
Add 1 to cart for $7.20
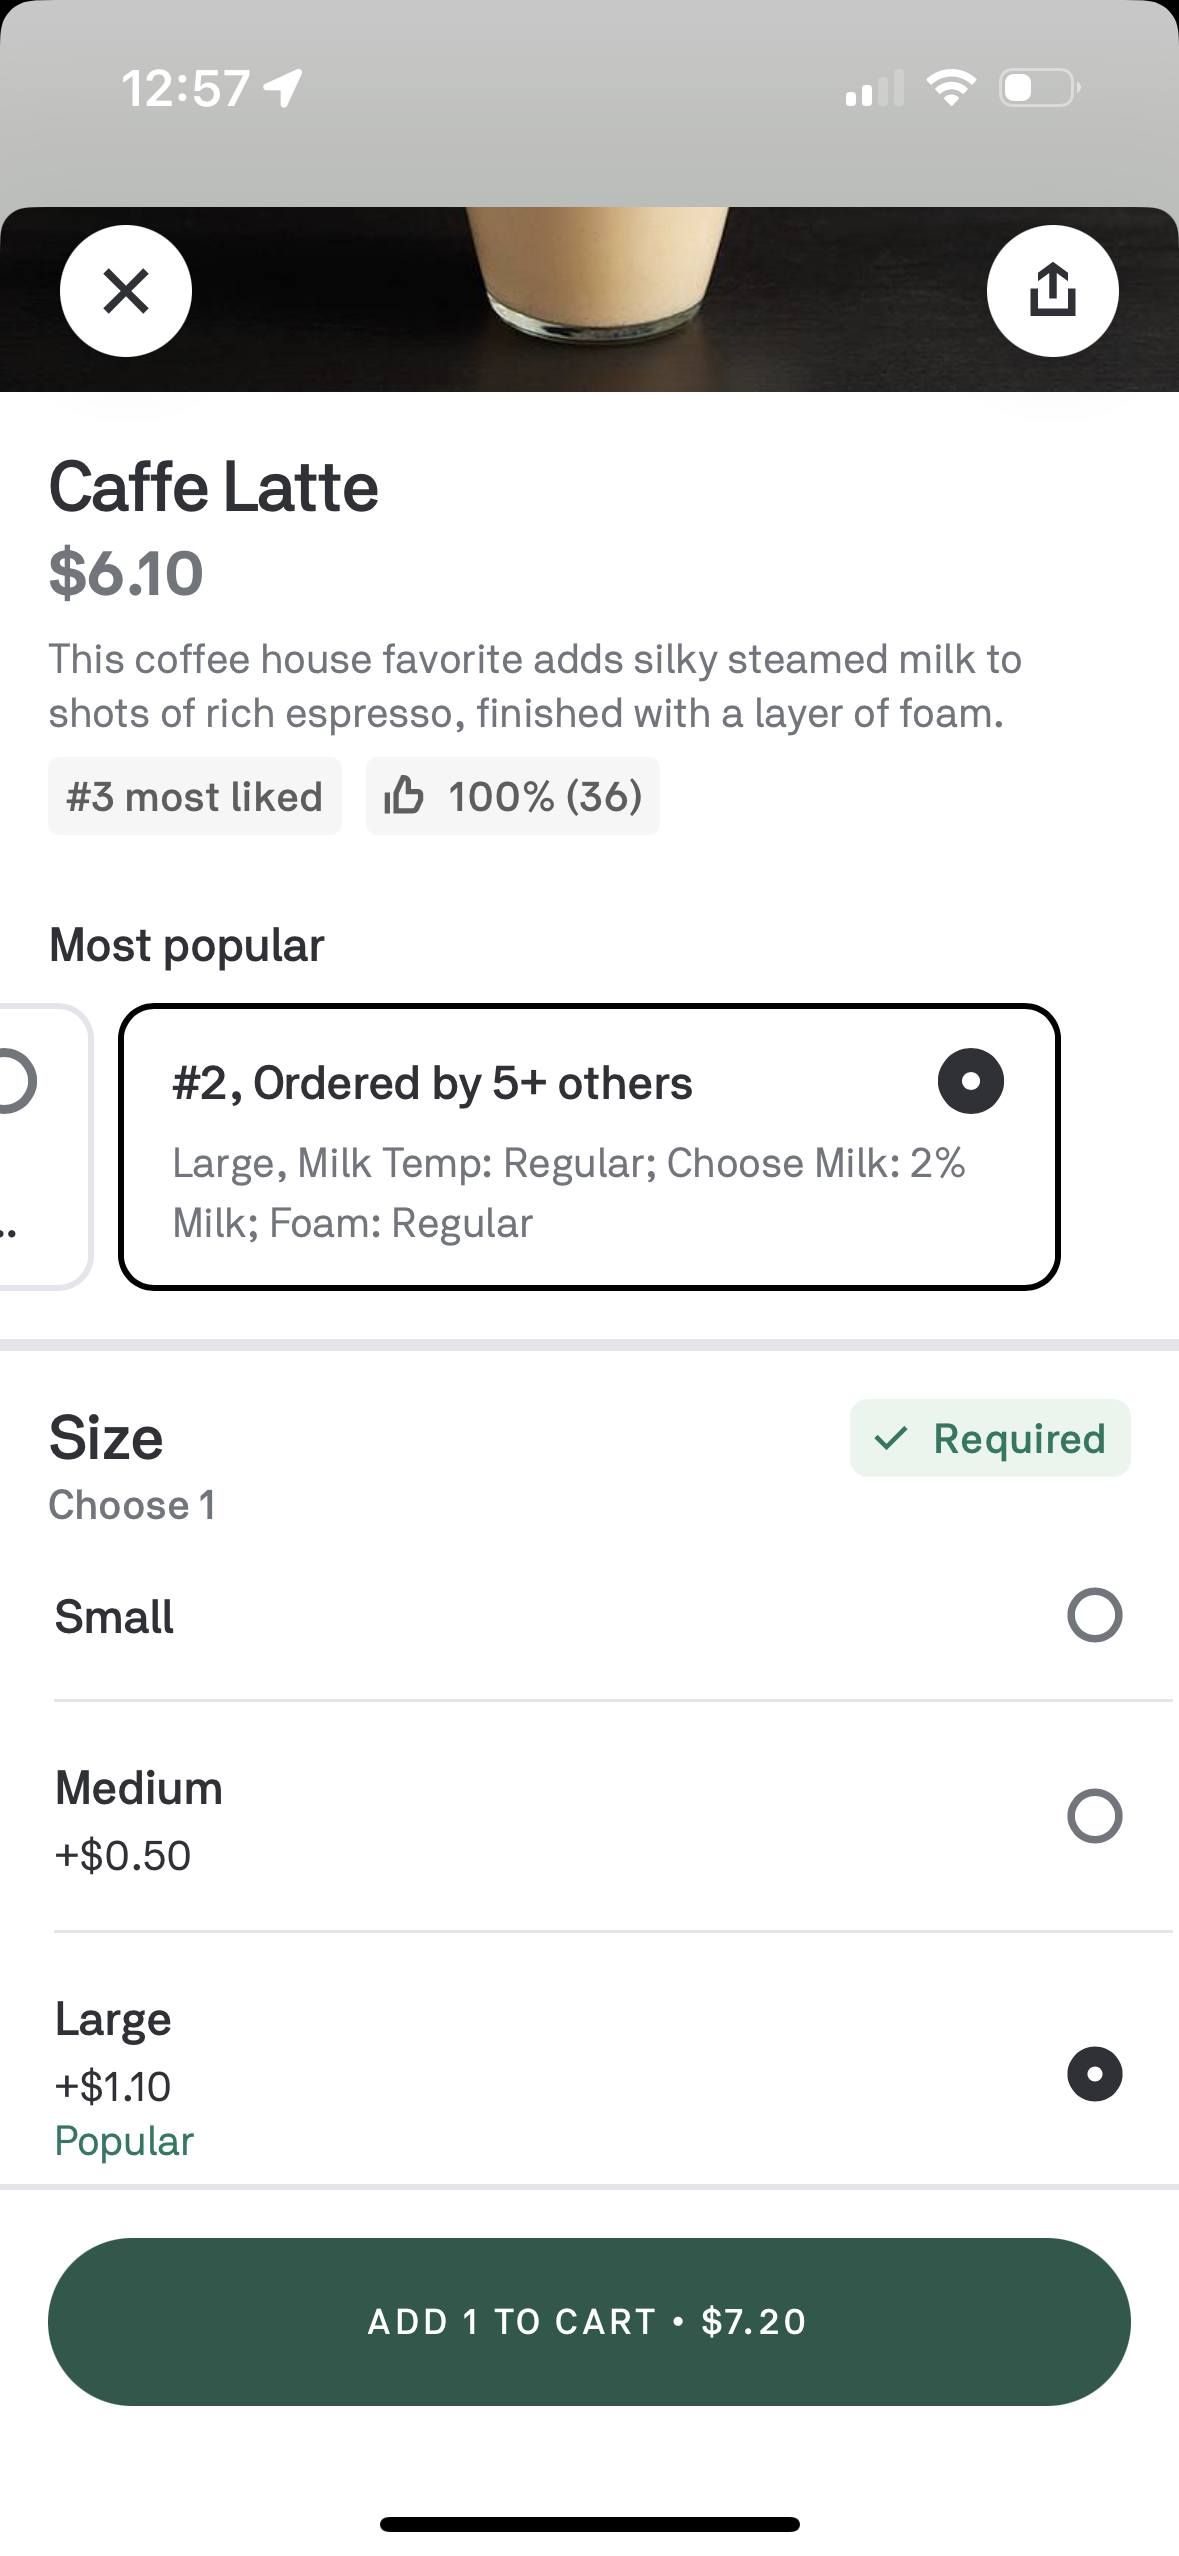589,2321
